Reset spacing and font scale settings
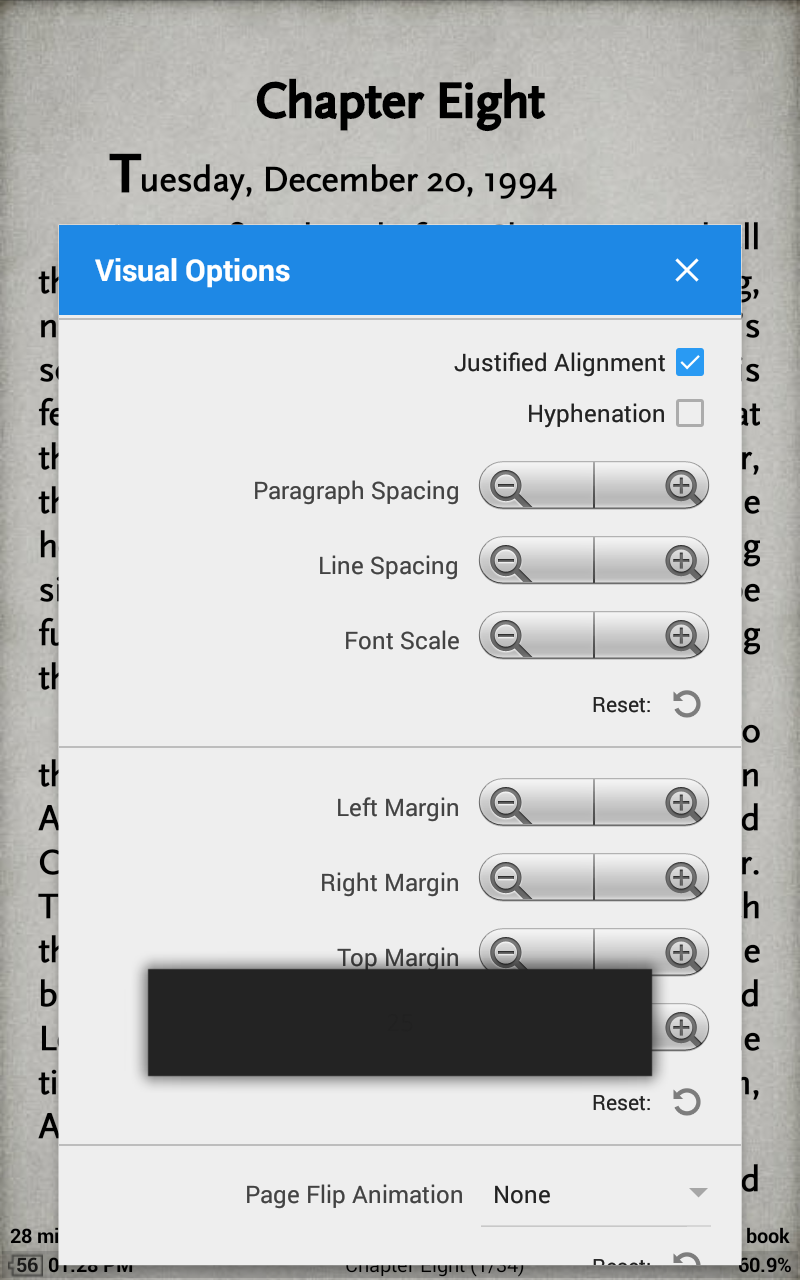Viewport: 800px width, 1280px height. 686,705
